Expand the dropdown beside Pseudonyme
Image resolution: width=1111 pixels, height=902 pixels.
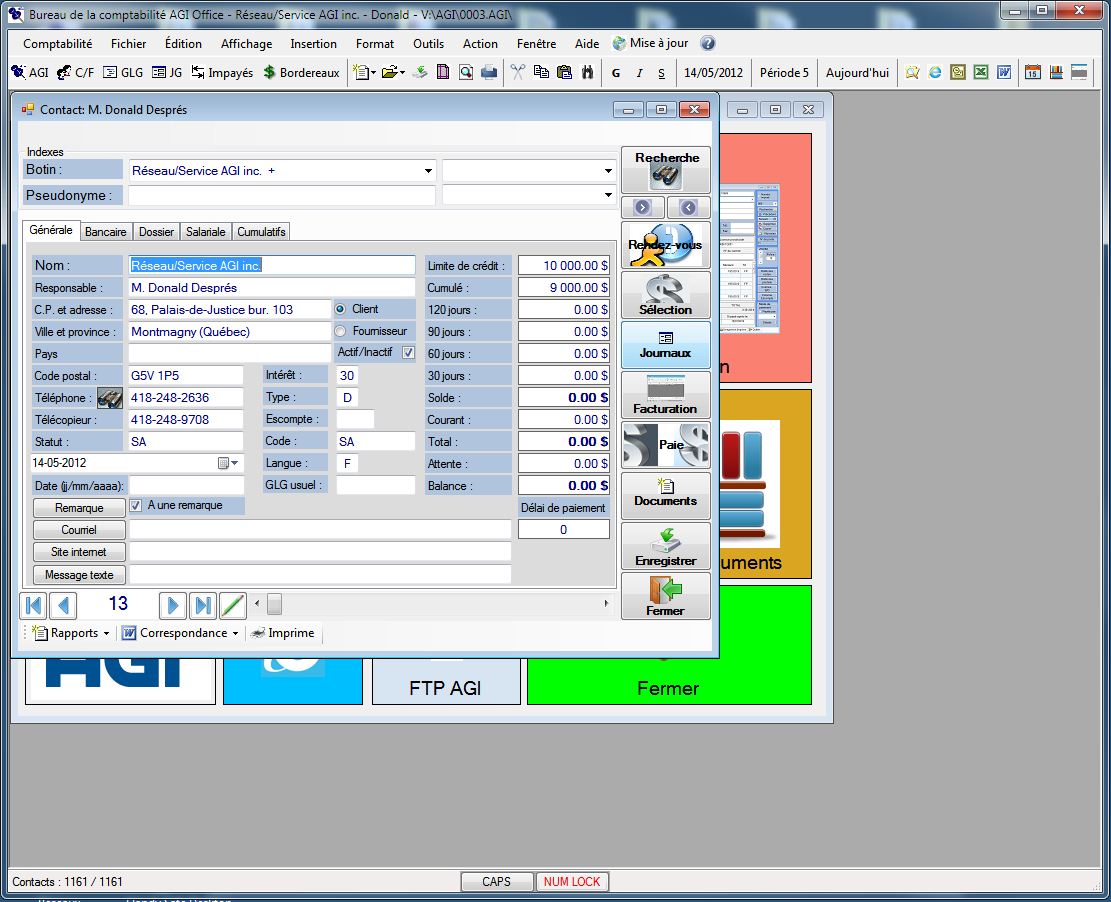click(x=608, y=195)
